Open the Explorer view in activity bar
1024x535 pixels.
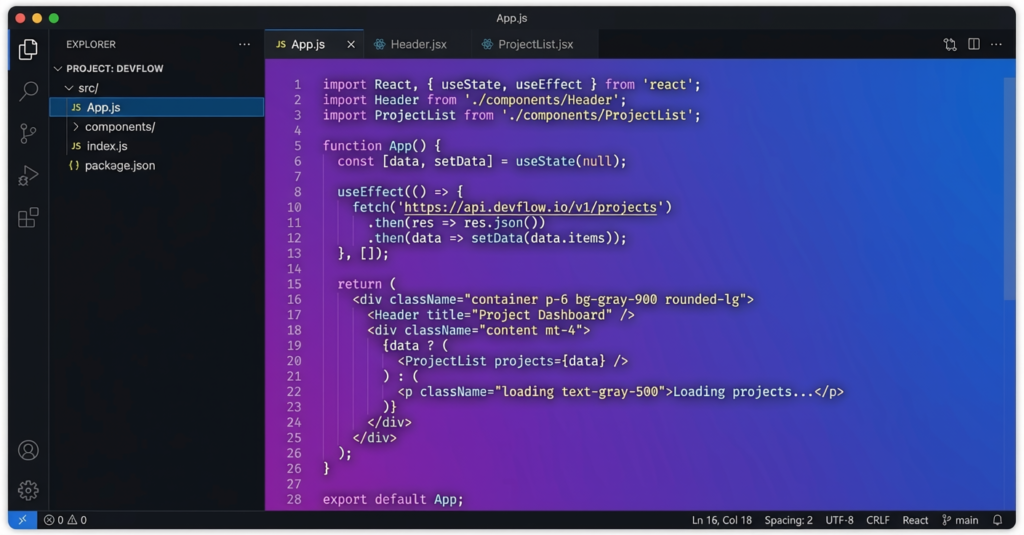(28, 50)
